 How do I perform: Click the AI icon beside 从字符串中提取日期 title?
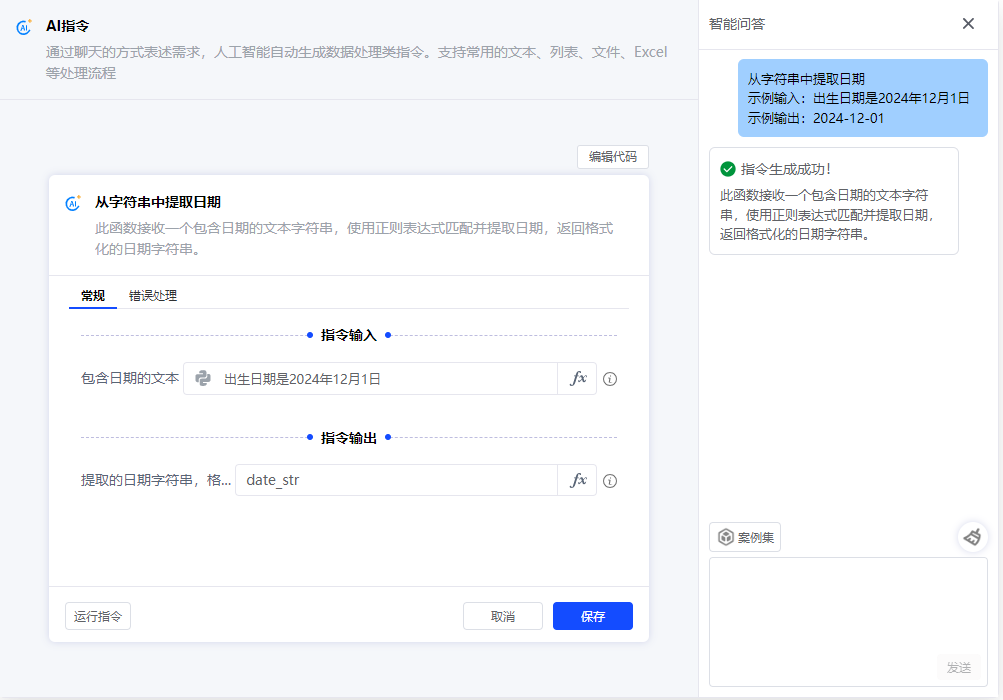pyautogui.click(x=73, y=203)
